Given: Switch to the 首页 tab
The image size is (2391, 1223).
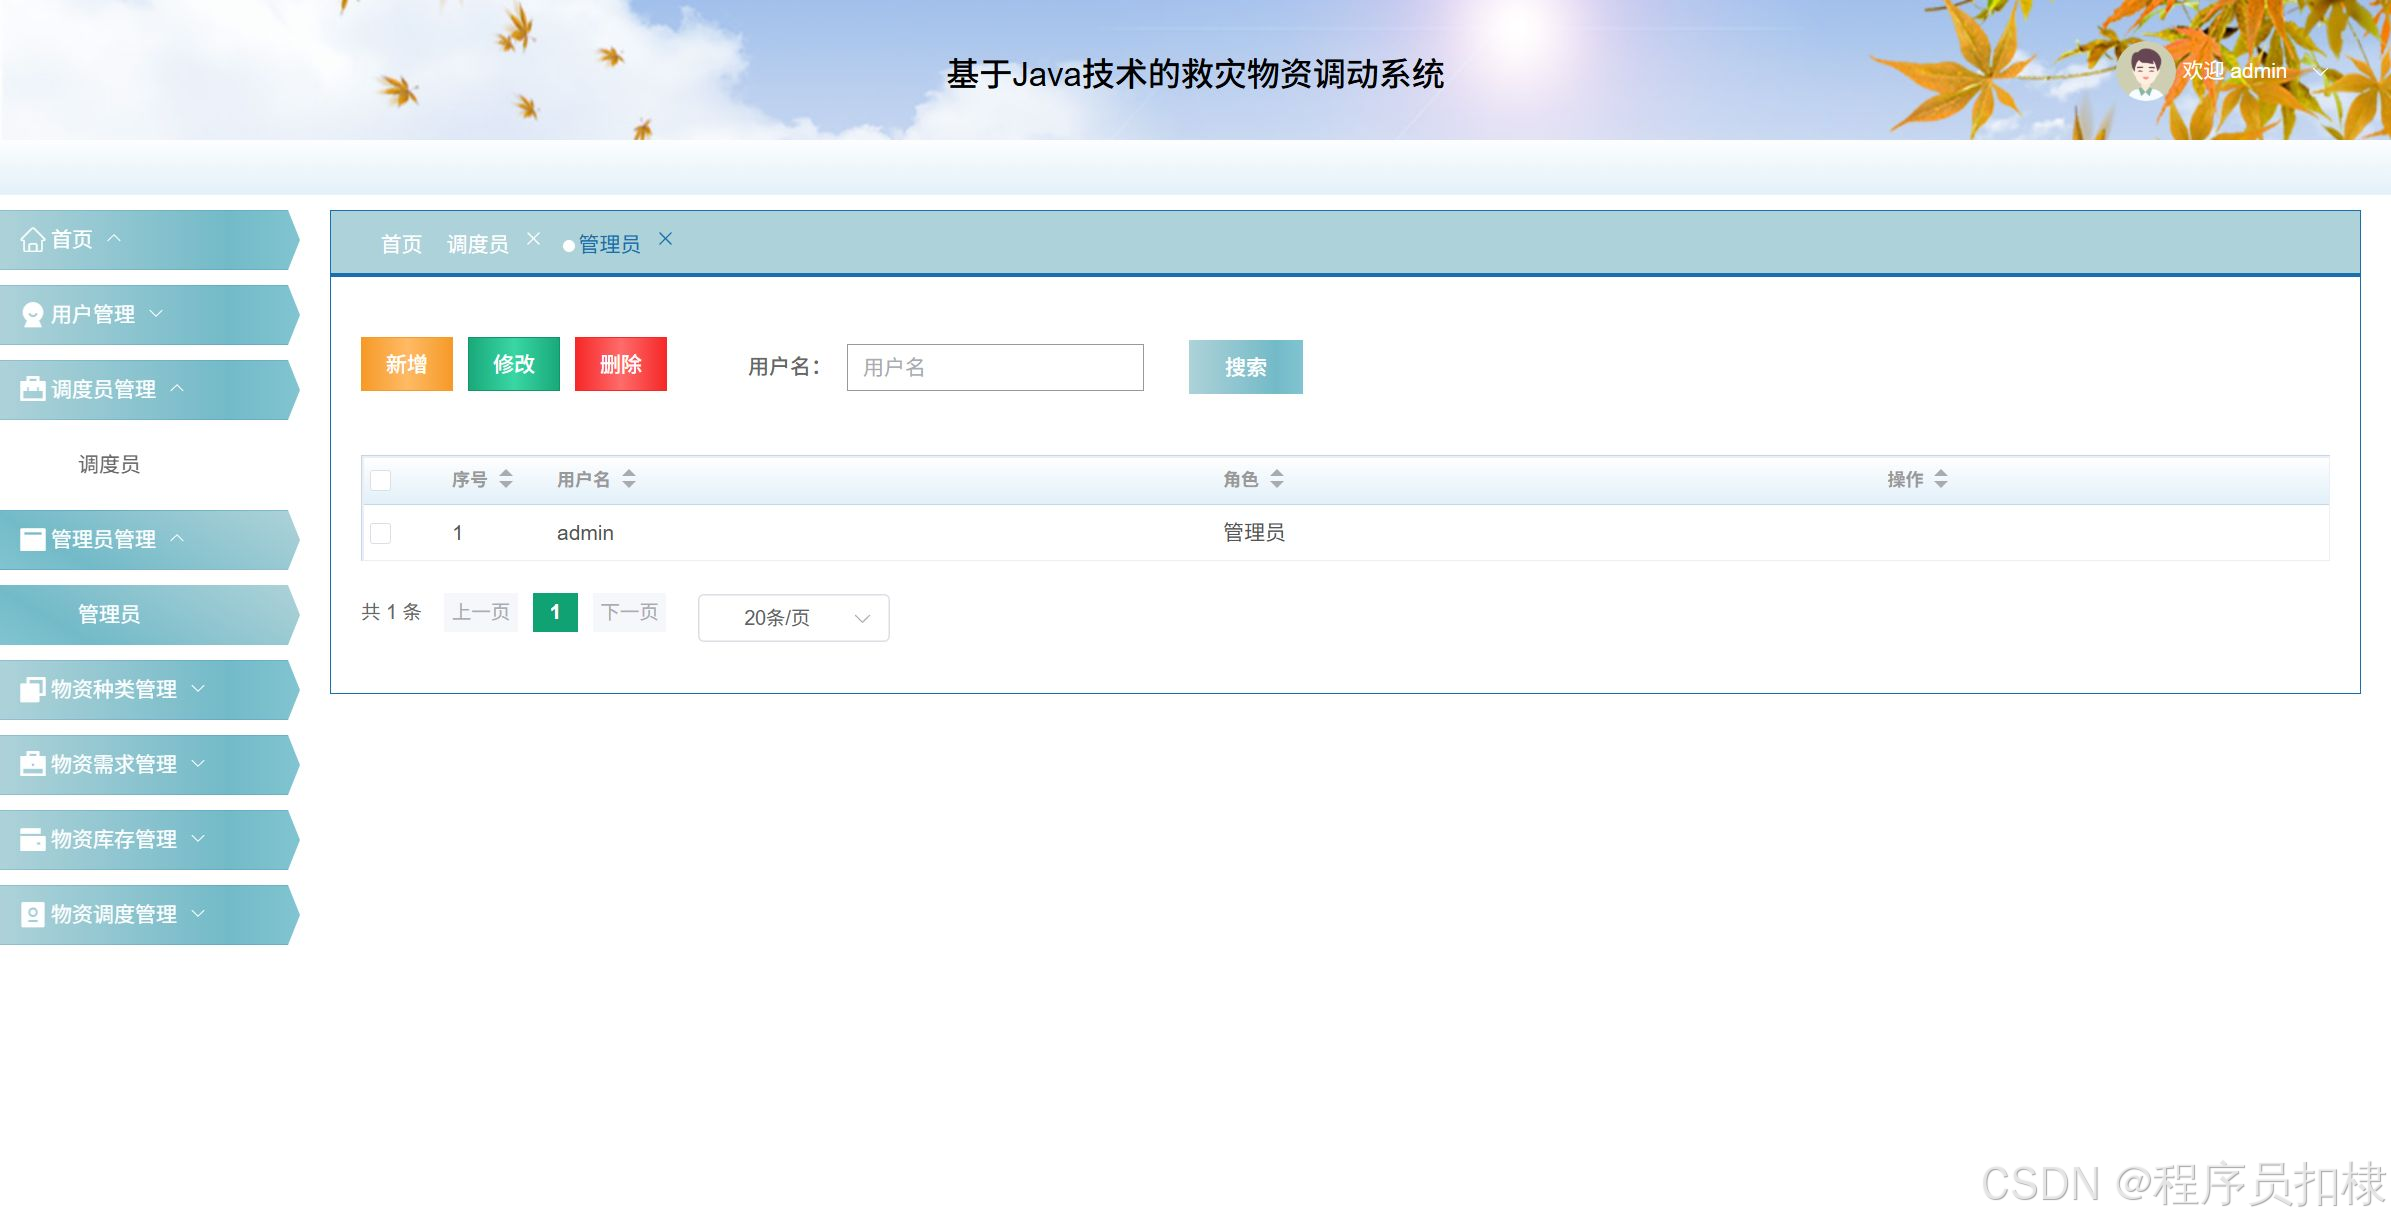Looking at the screenshot, I should point(401,244).
